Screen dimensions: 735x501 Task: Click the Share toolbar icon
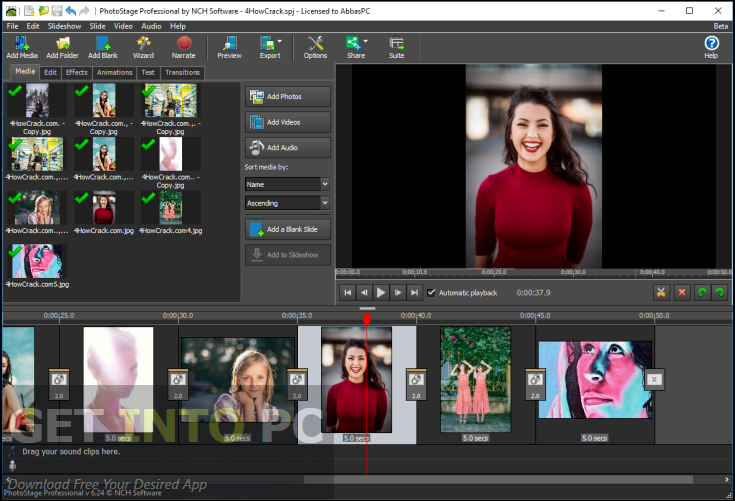pos(355,47)
